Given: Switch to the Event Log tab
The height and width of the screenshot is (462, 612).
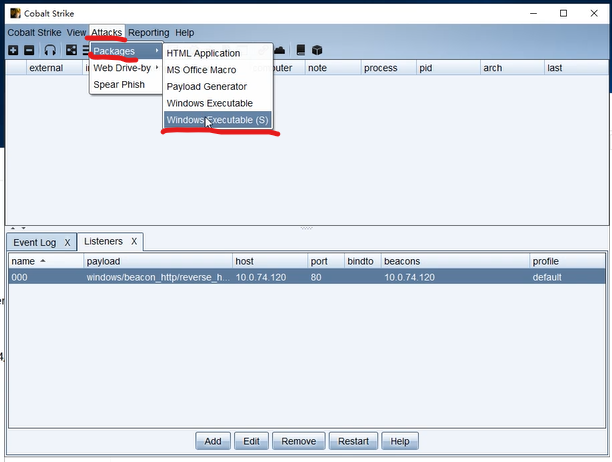Looking at the screenshot, I should [35, 243].
